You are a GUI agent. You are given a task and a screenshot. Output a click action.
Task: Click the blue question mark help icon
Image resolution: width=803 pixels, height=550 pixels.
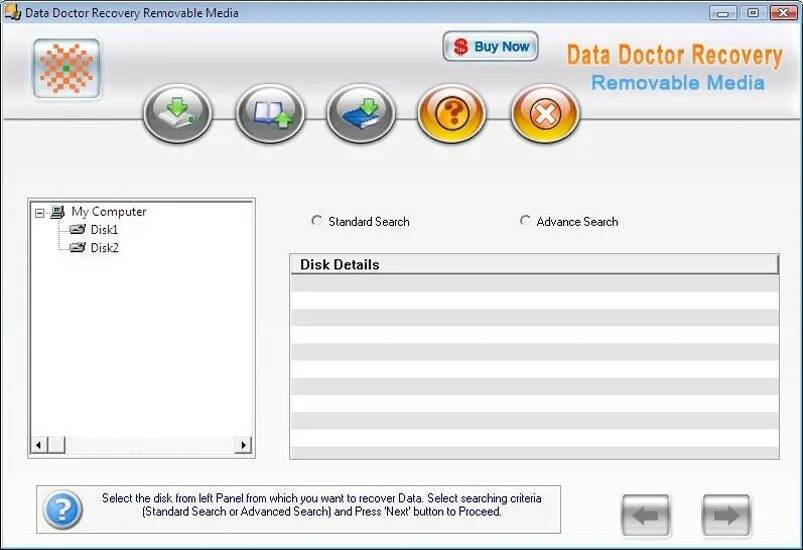tap(62, 510)
